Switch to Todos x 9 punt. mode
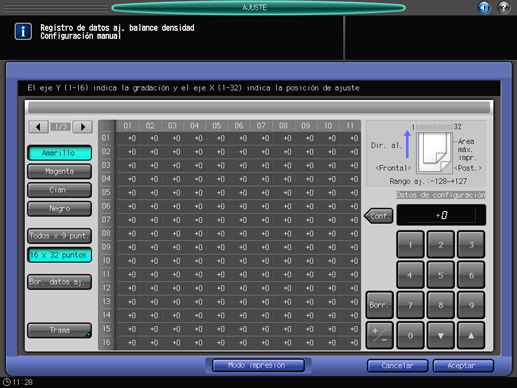This screenshot has width=517, height=388. (59, 236)
